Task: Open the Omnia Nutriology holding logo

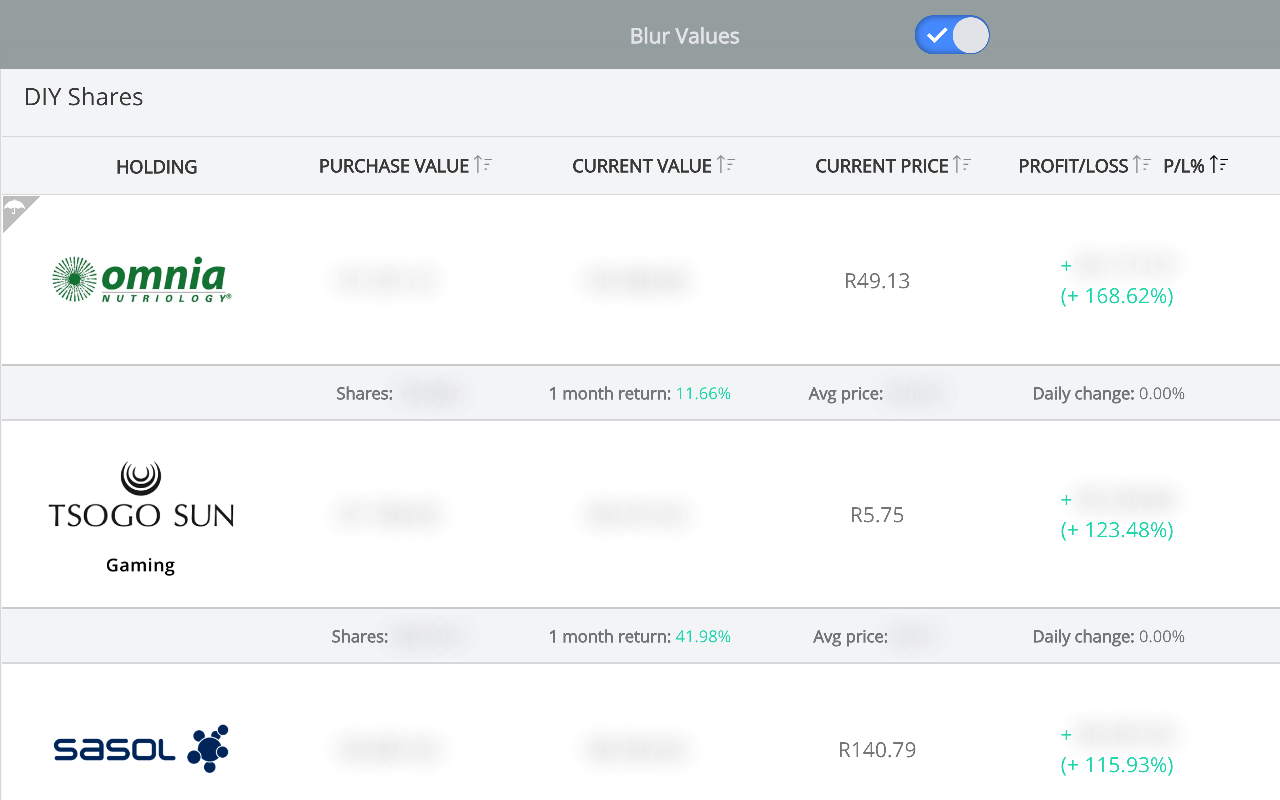Action: point(141,280)
